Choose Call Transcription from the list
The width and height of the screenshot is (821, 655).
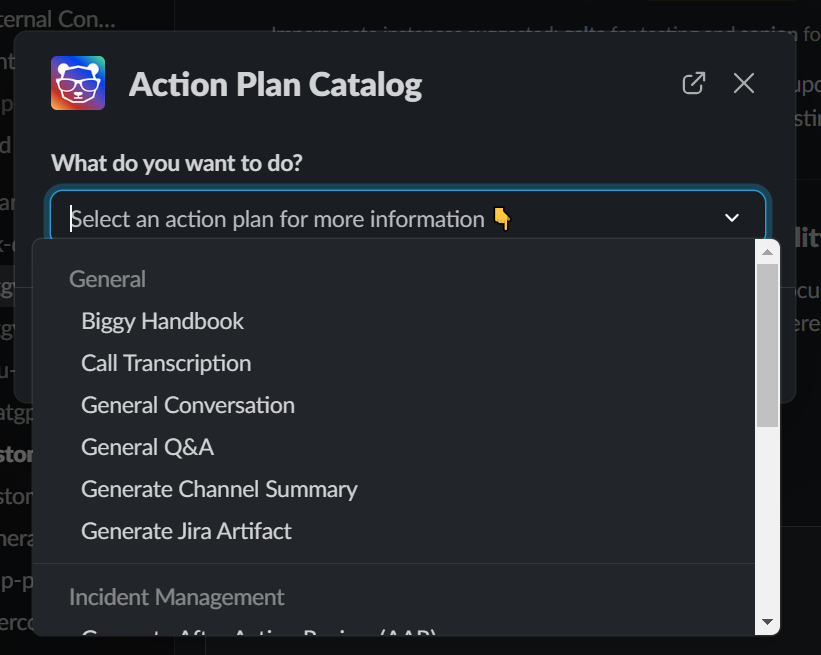tap(166, 363)
